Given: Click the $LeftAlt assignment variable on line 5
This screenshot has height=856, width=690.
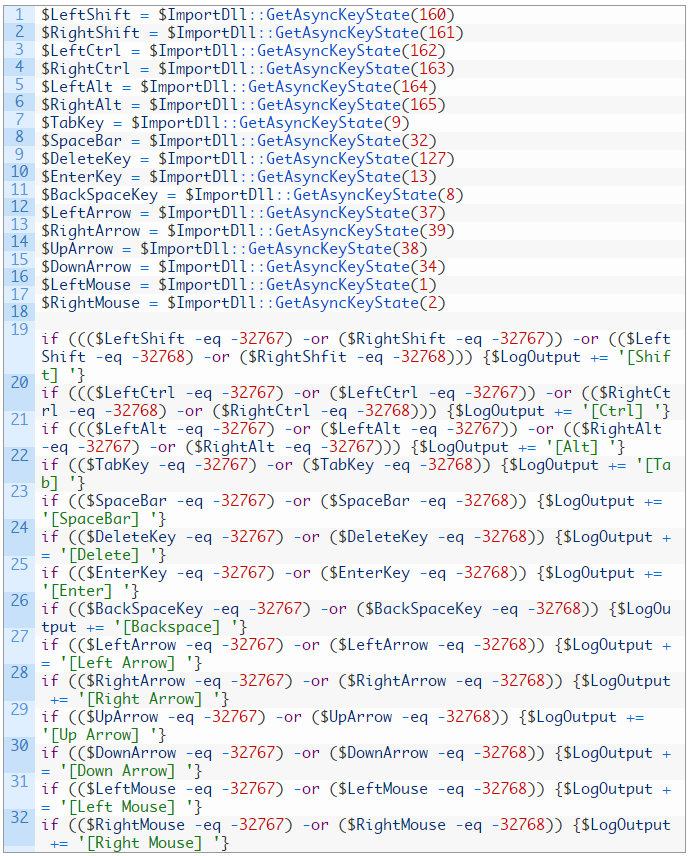Looking at the screenshot, I should pyautogui.click(x=76, y=87).
